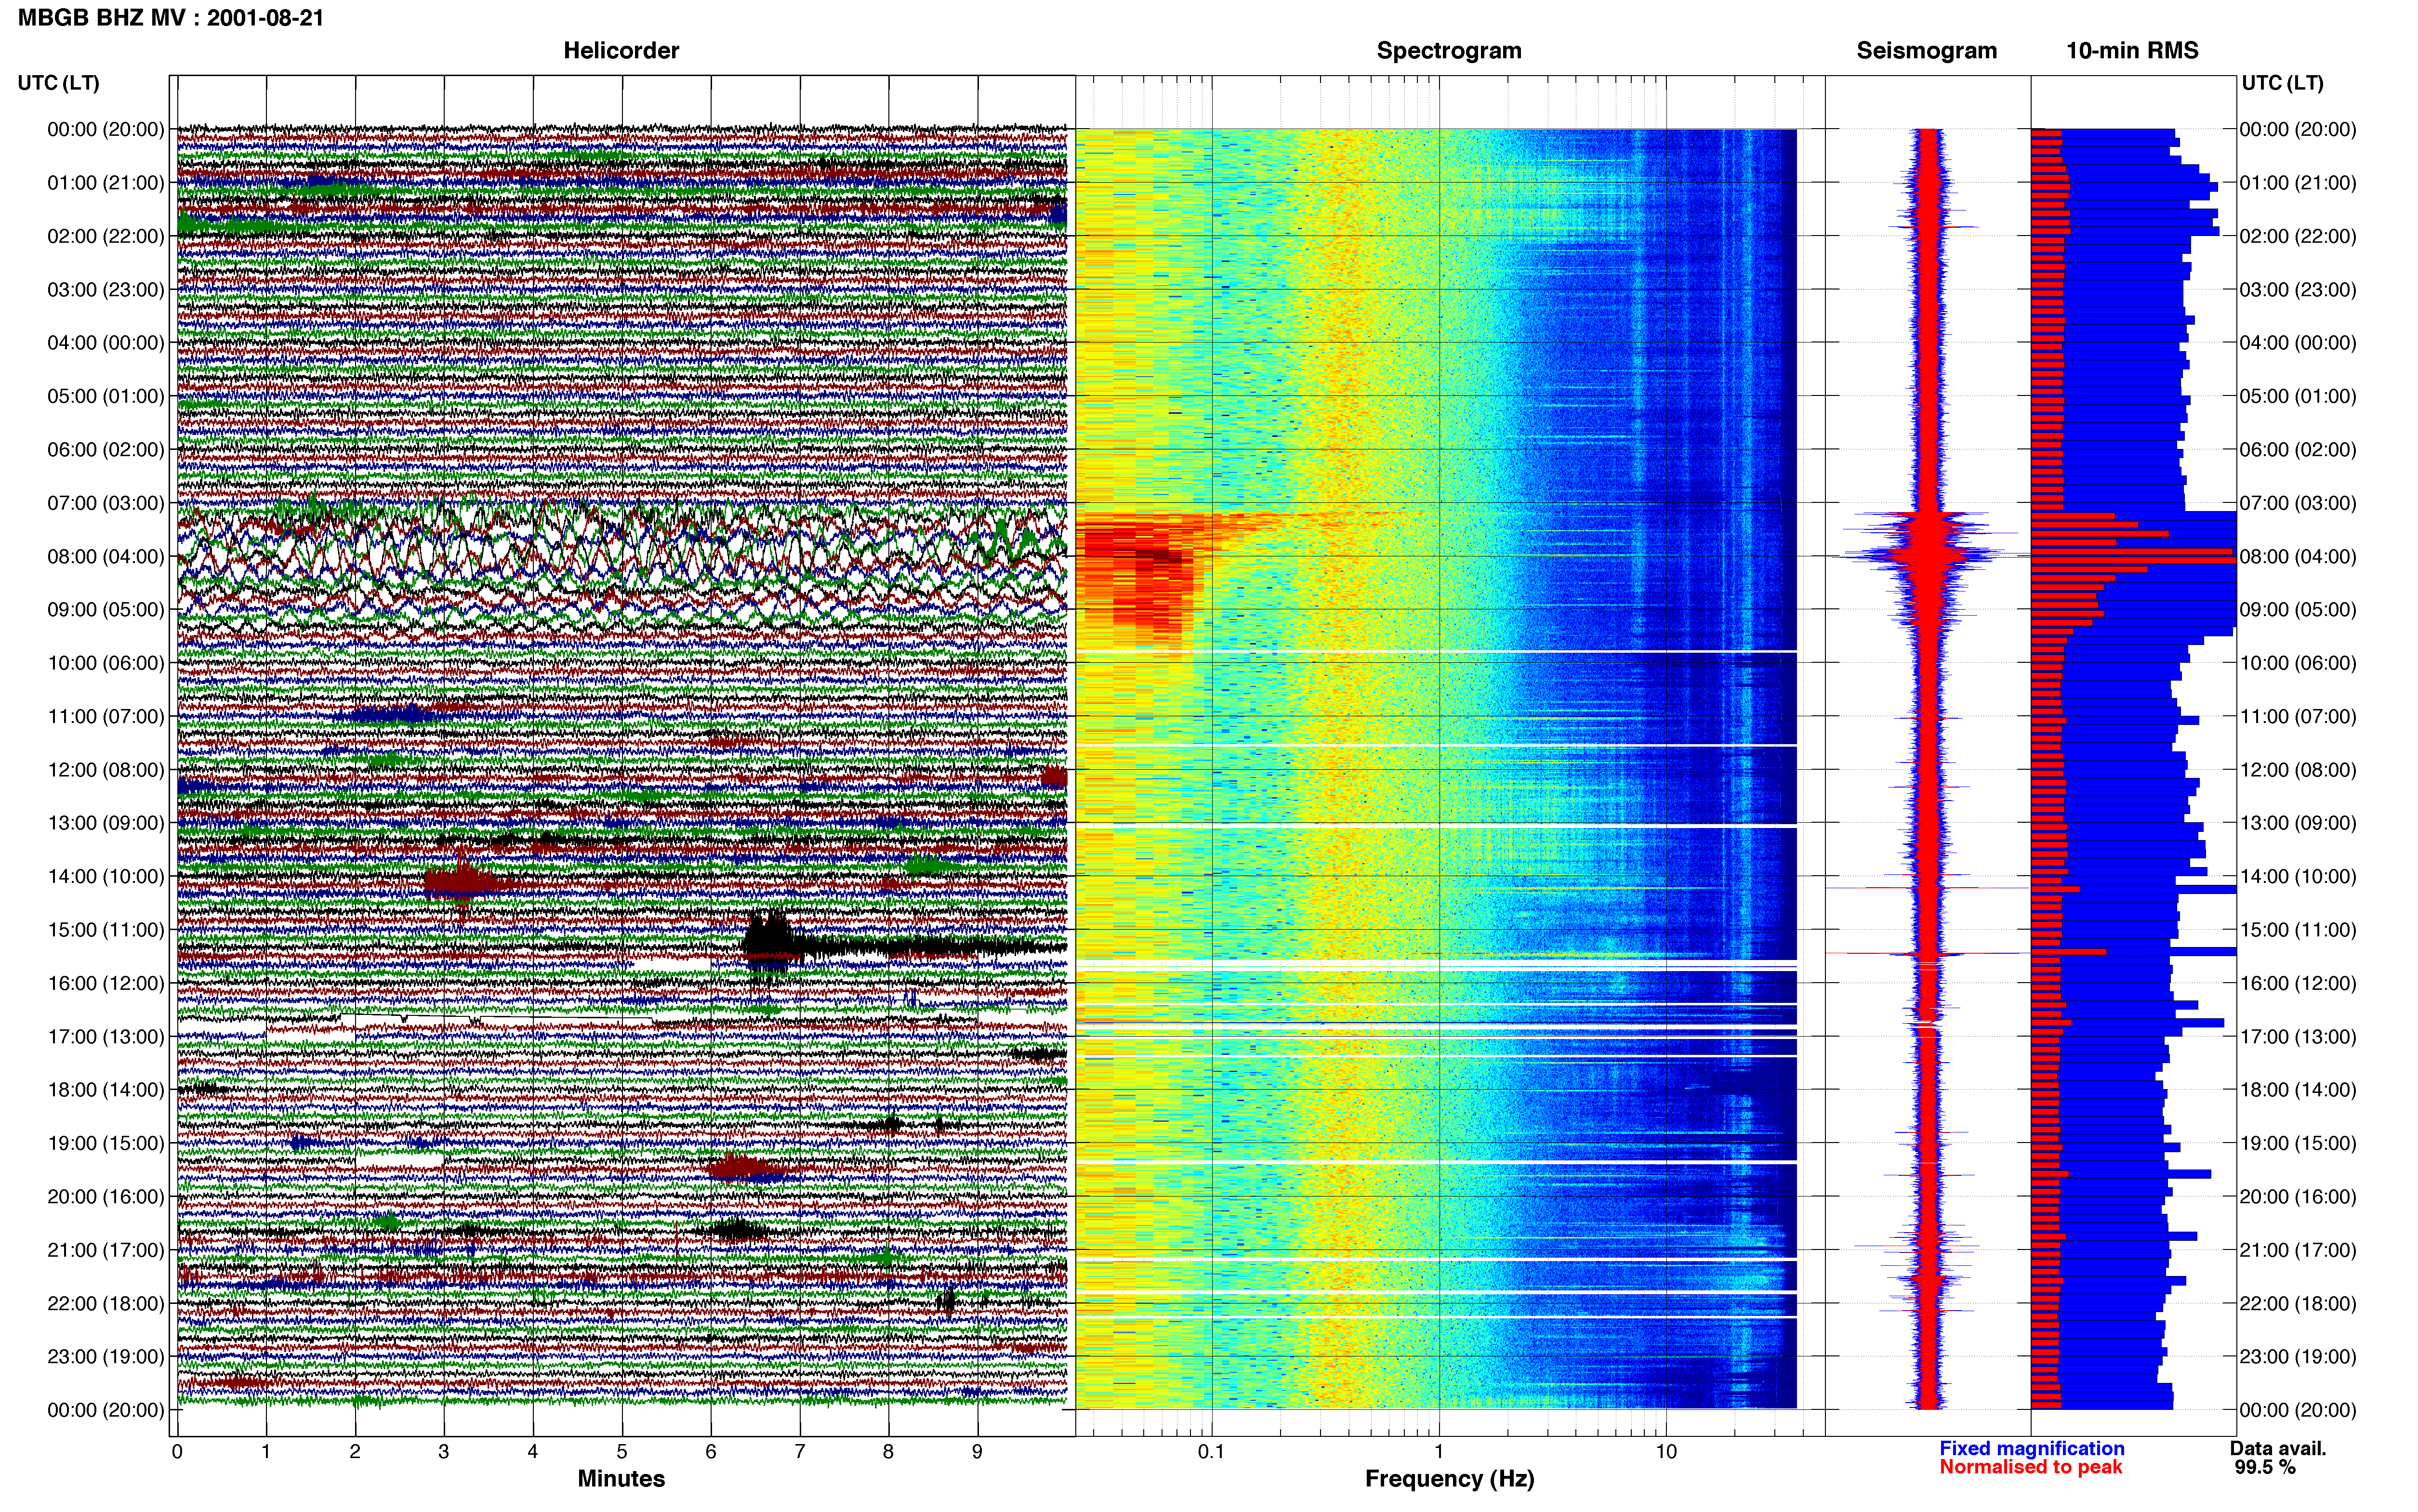Click Helicorder time label 01:00 (21:00)
Image resolution: width=2418 pixels, height=1512 pixels.
[105, 182]
